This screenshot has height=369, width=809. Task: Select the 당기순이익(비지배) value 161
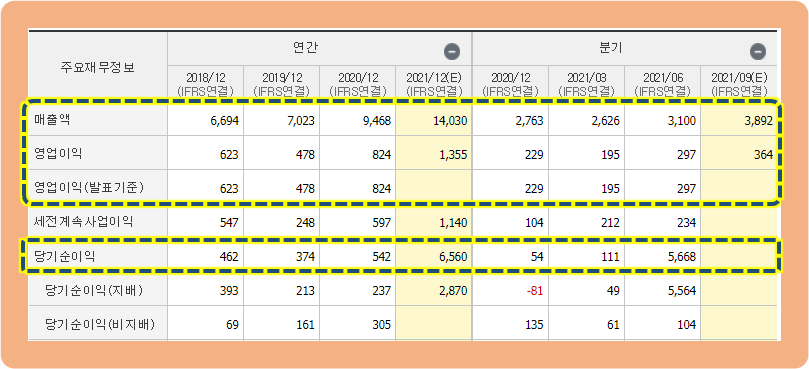pyautogui.click(x=305, y=325)
